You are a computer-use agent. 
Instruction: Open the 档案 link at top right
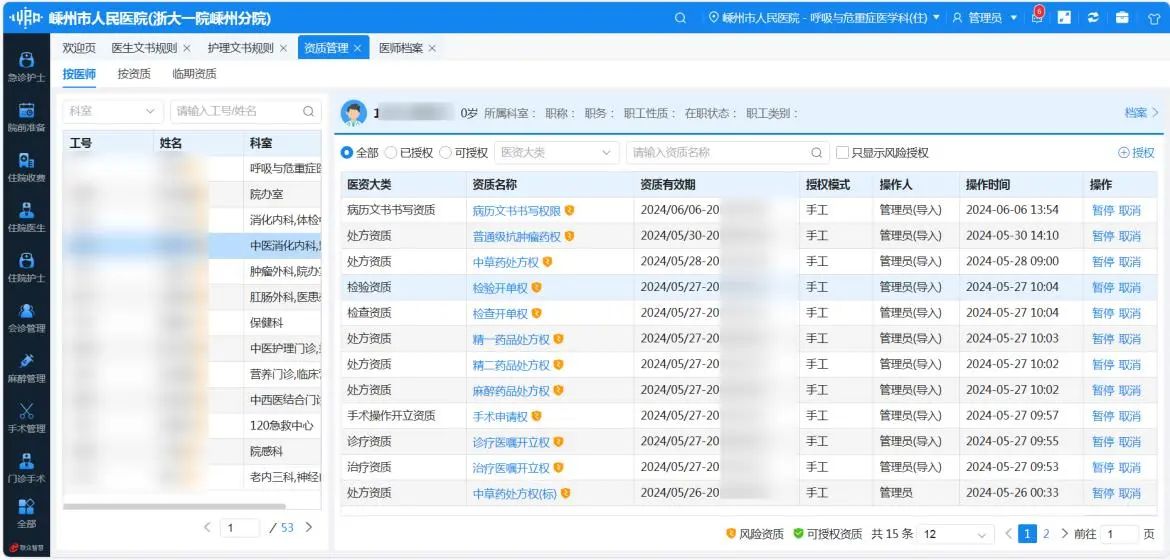tap(1141, 113)
